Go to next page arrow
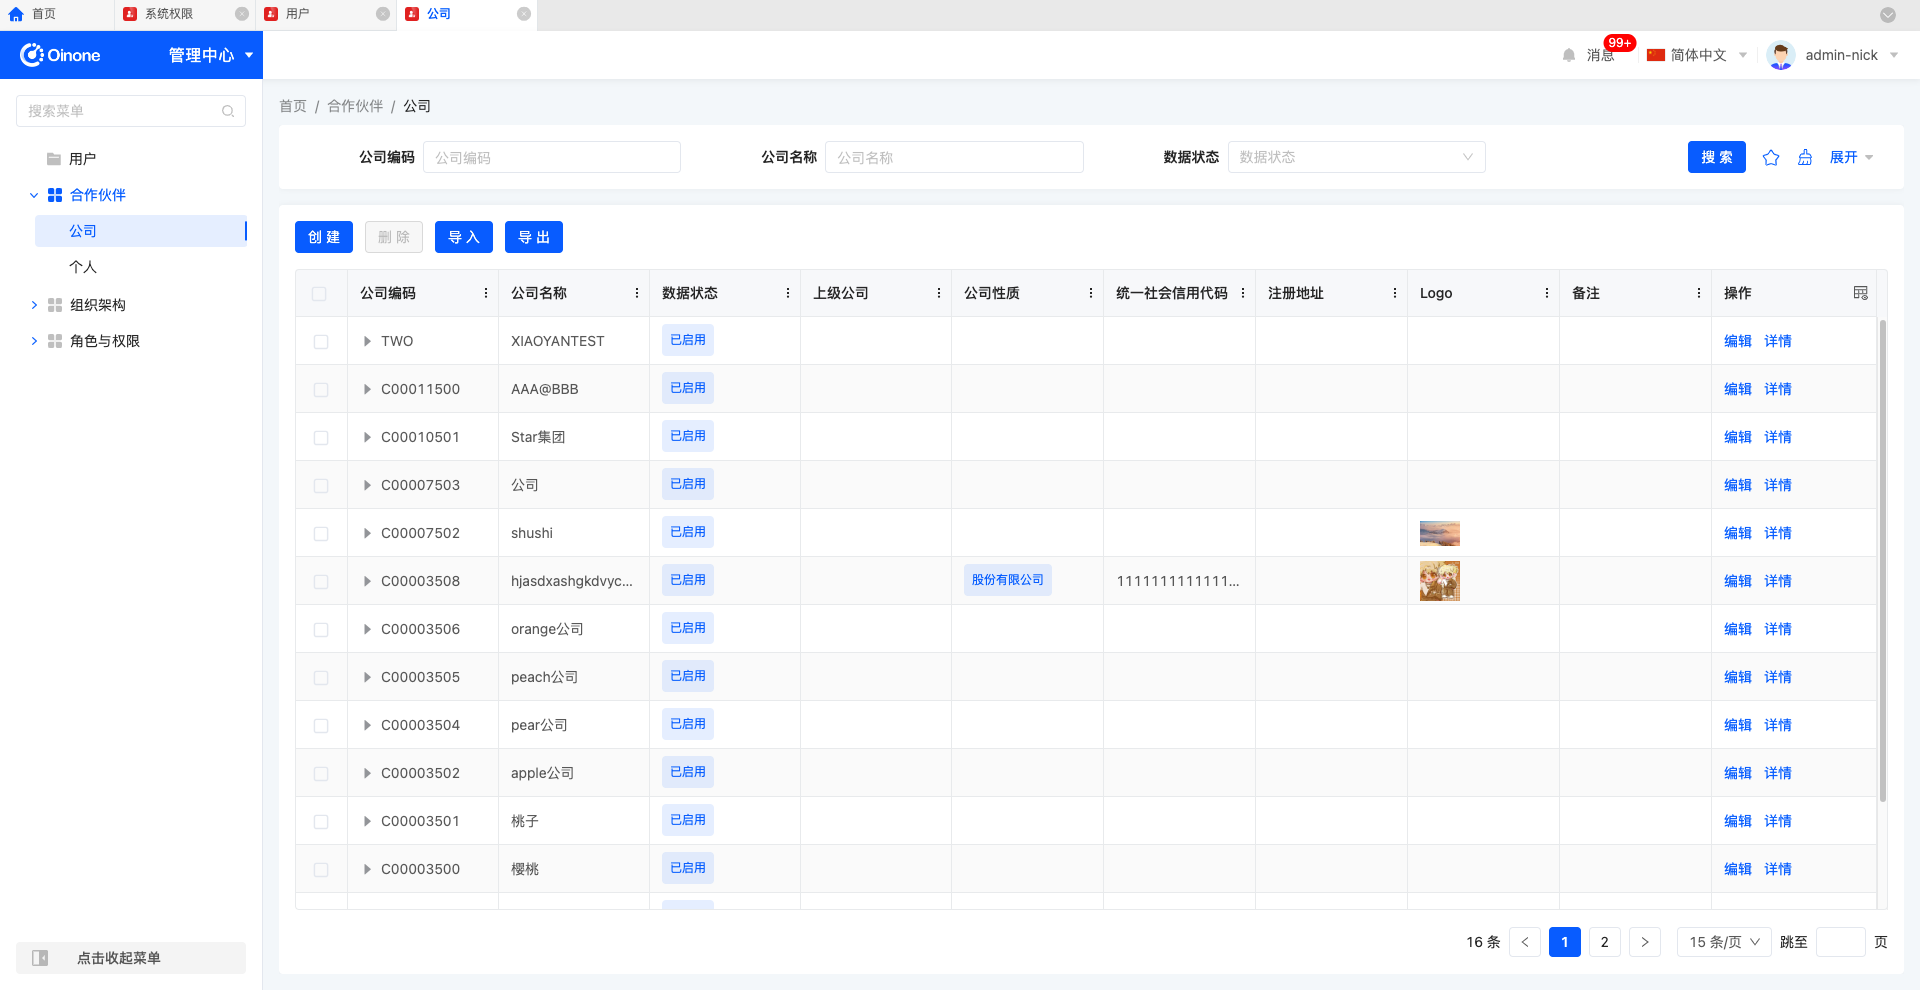 pos(1645,942)
